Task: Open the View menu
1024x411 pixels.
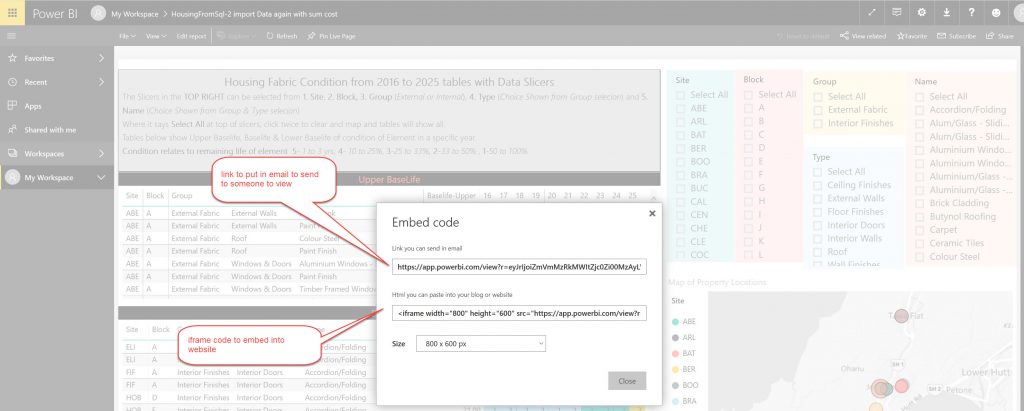Action: coord(156,36)
